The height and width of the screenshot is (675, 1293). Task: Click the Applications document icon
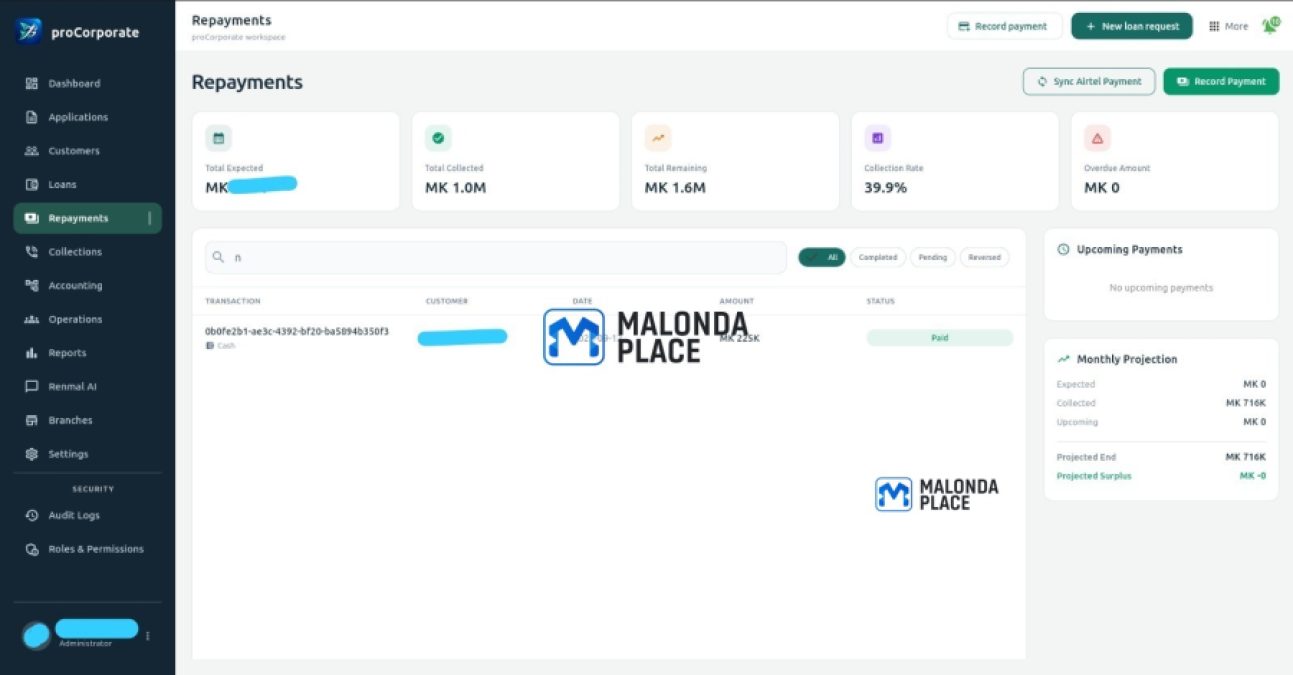[x=31, y=117]
